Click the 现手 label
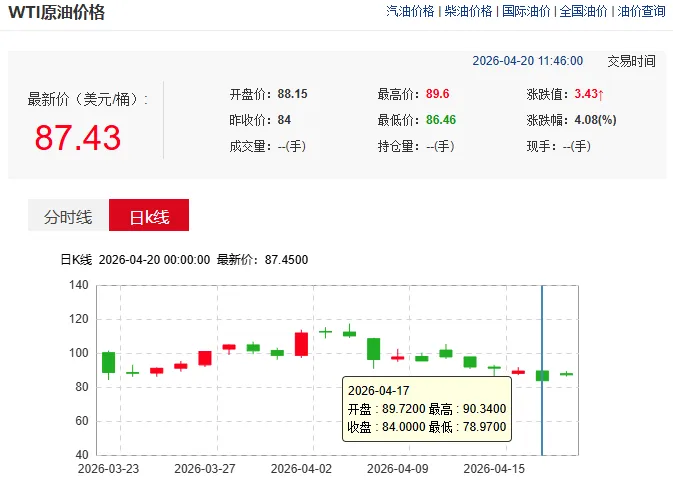 click(x=541, y=146)
